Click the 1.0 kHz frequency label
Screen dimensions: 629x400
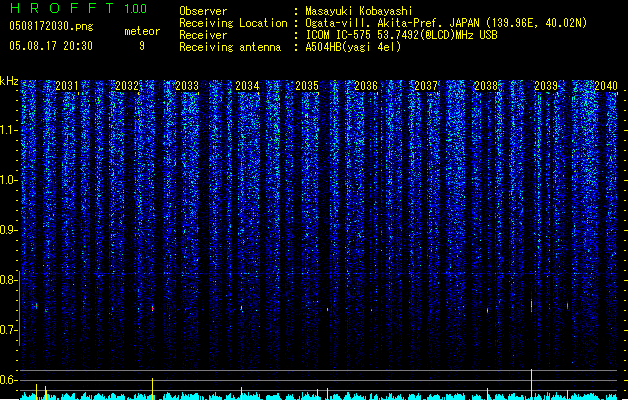point(9,180)
